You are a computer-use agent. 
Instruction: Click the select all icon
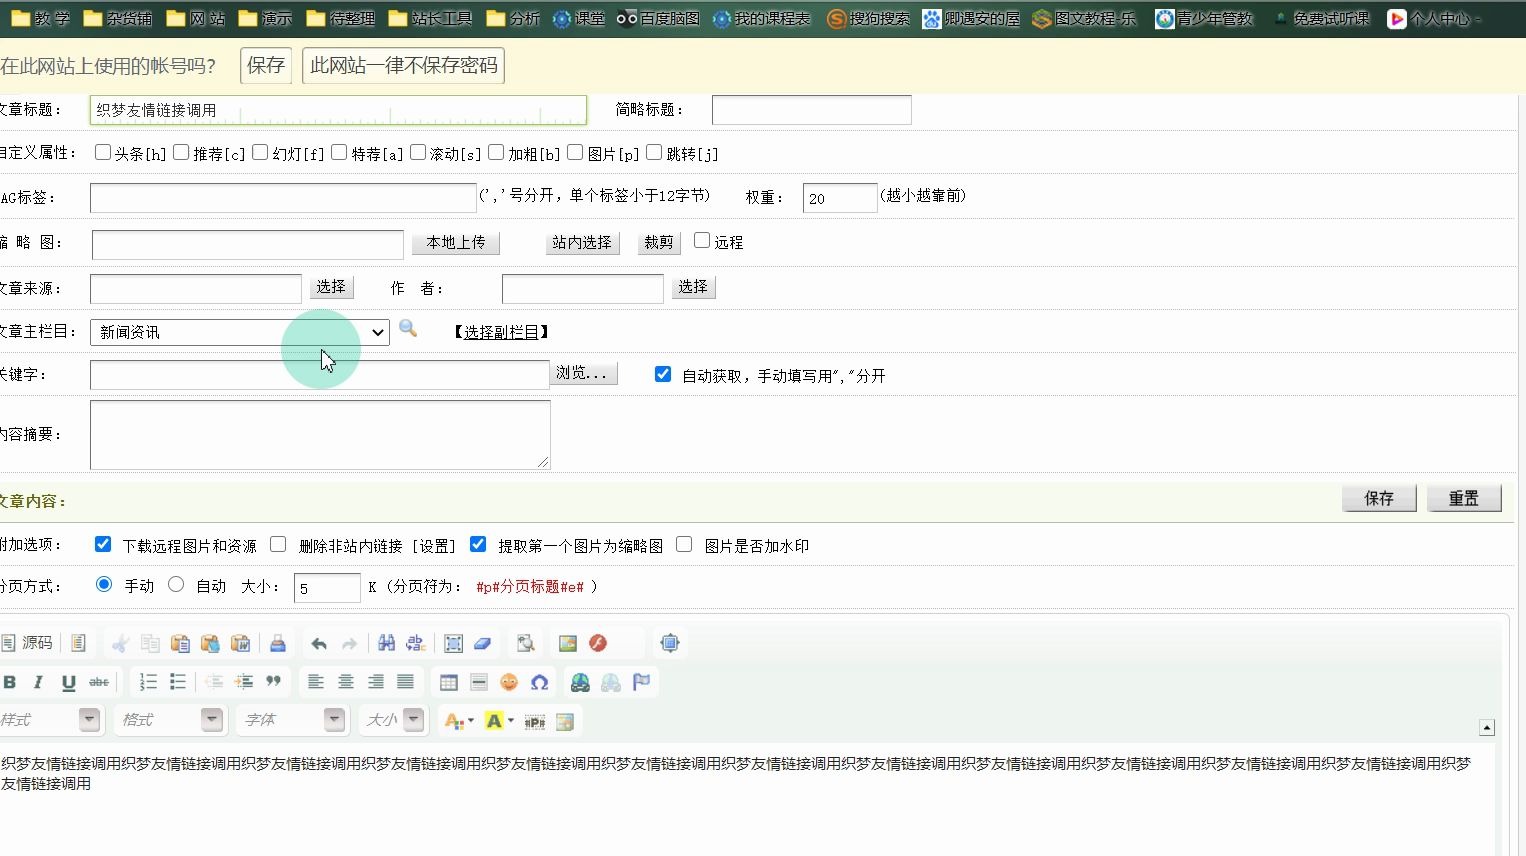tap(453, 643)
